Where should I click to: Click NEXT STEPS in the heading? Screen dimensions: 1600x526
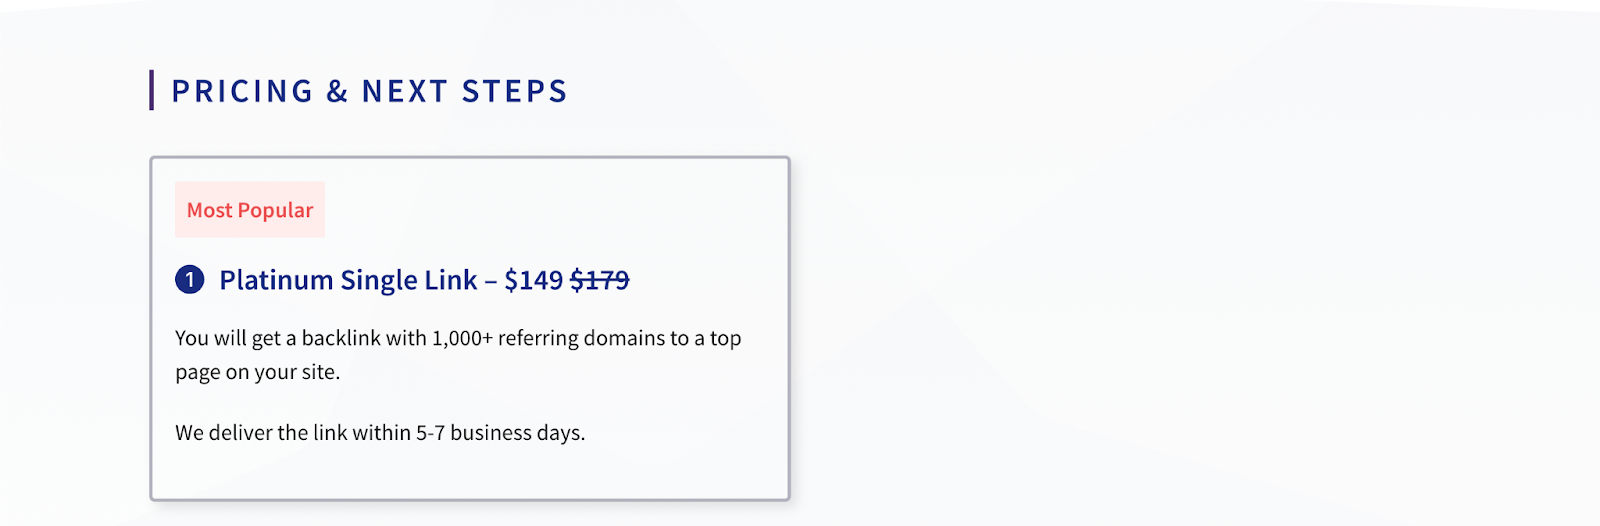click(465, 91)
